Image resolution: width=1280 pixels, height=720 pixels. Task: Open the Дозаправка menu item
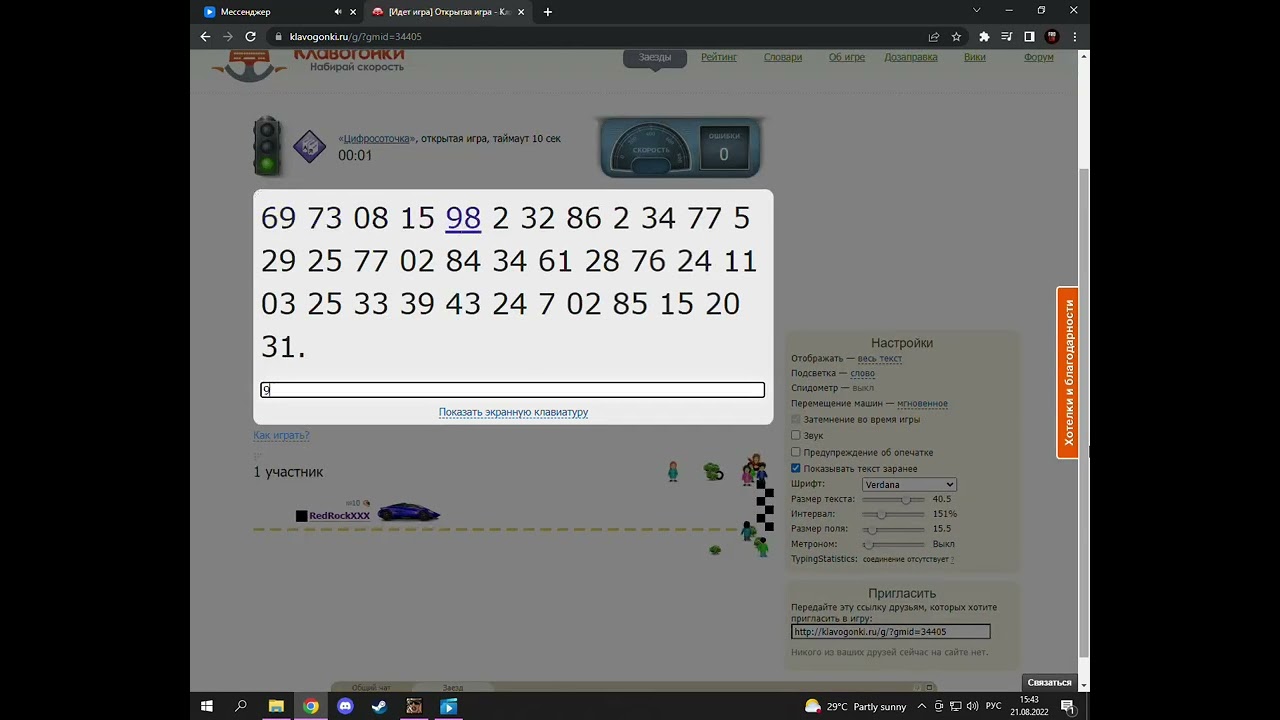pos(911,57)
